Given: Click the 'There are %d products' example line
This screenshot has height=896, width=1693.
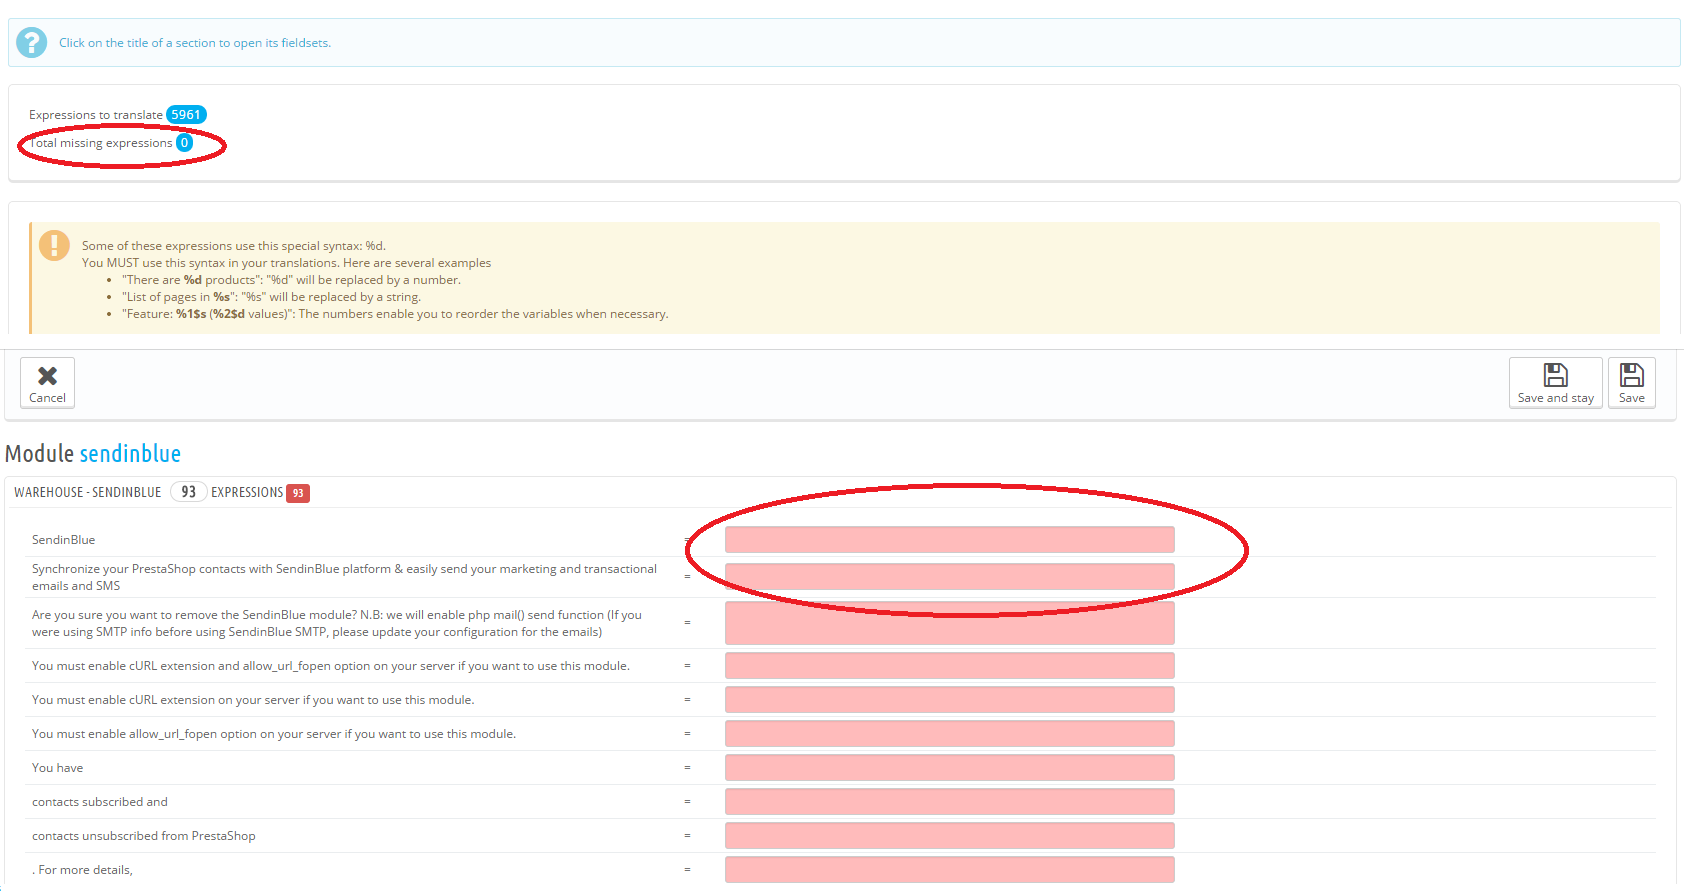Looking at the screenshot, I should click(x=292, y=280).
